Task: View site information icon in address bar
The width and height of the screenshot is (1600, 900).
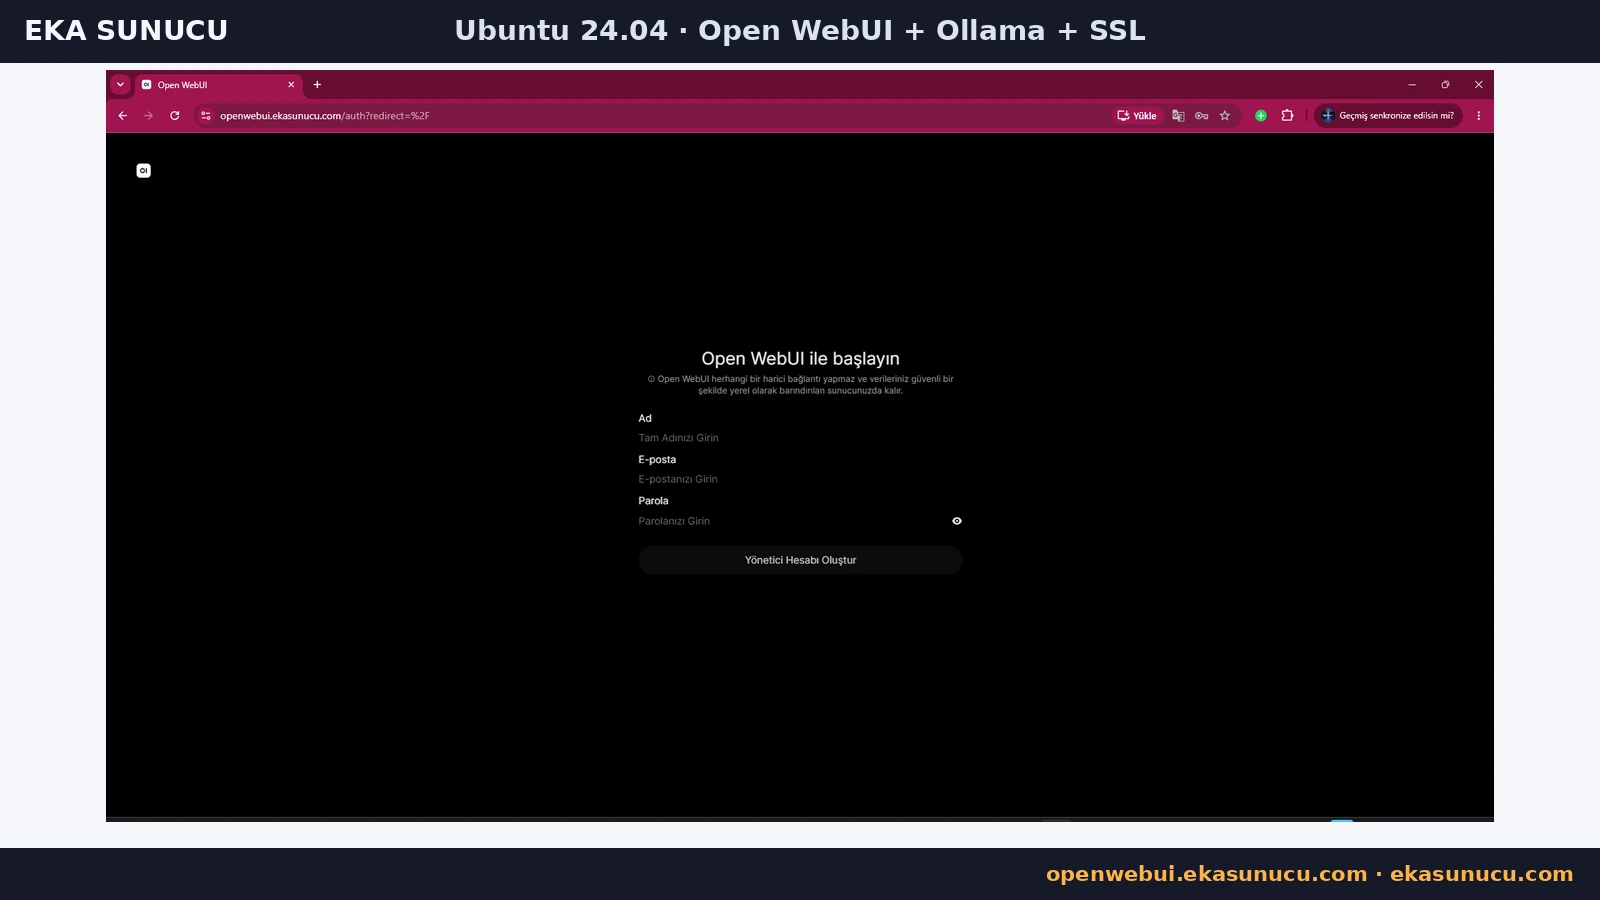Action: pyautogui.click(x=206, y=116)
